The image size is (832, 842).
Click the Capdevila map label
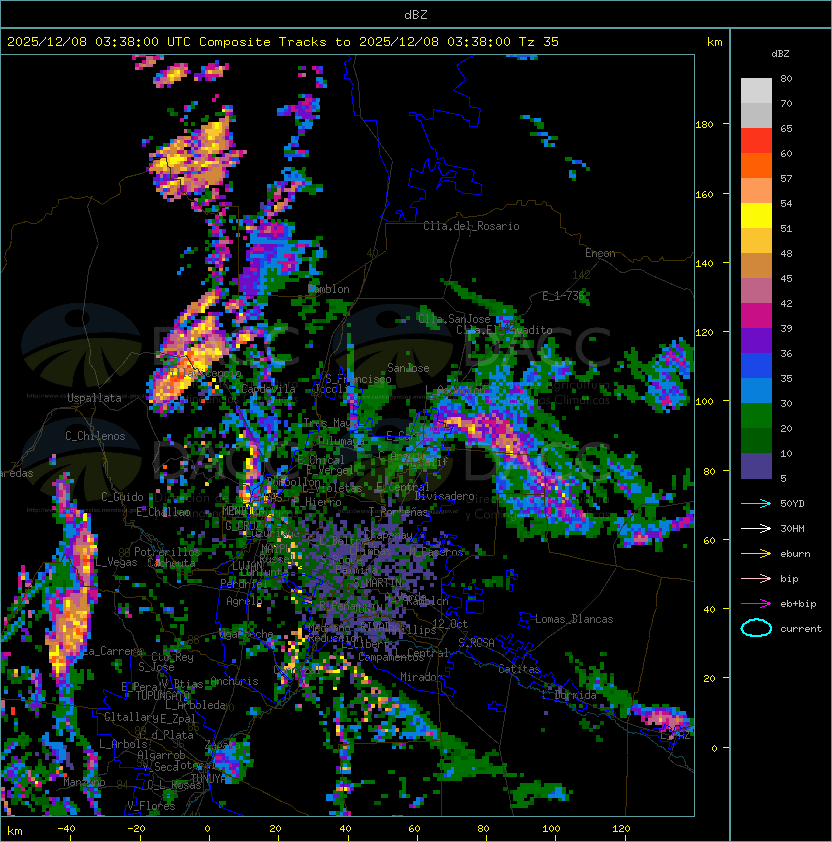(268, 388)
